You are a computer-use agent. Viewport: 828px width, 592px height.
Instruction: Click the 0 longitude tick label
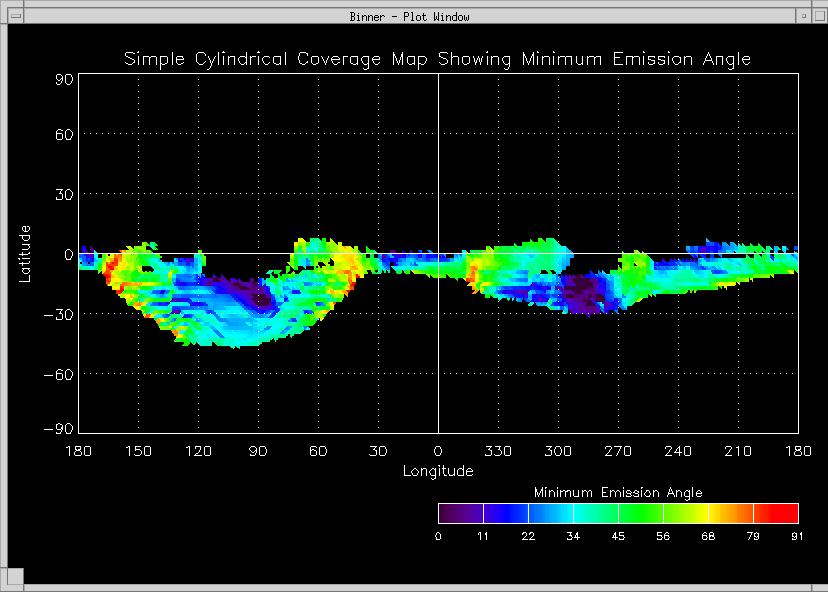438,451
